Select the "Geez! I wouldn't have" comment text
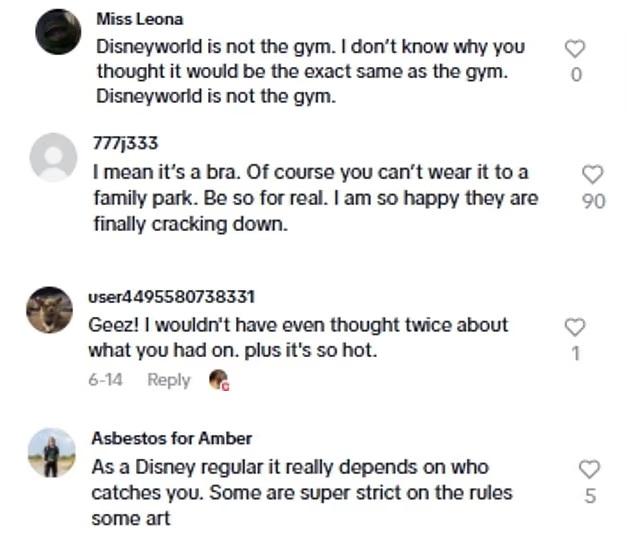The height and width of the screenshot is (556, 627). point(298,338)
